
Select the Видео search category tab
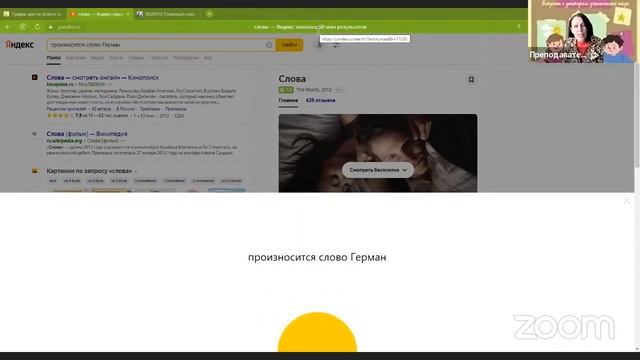pos(97,58)
